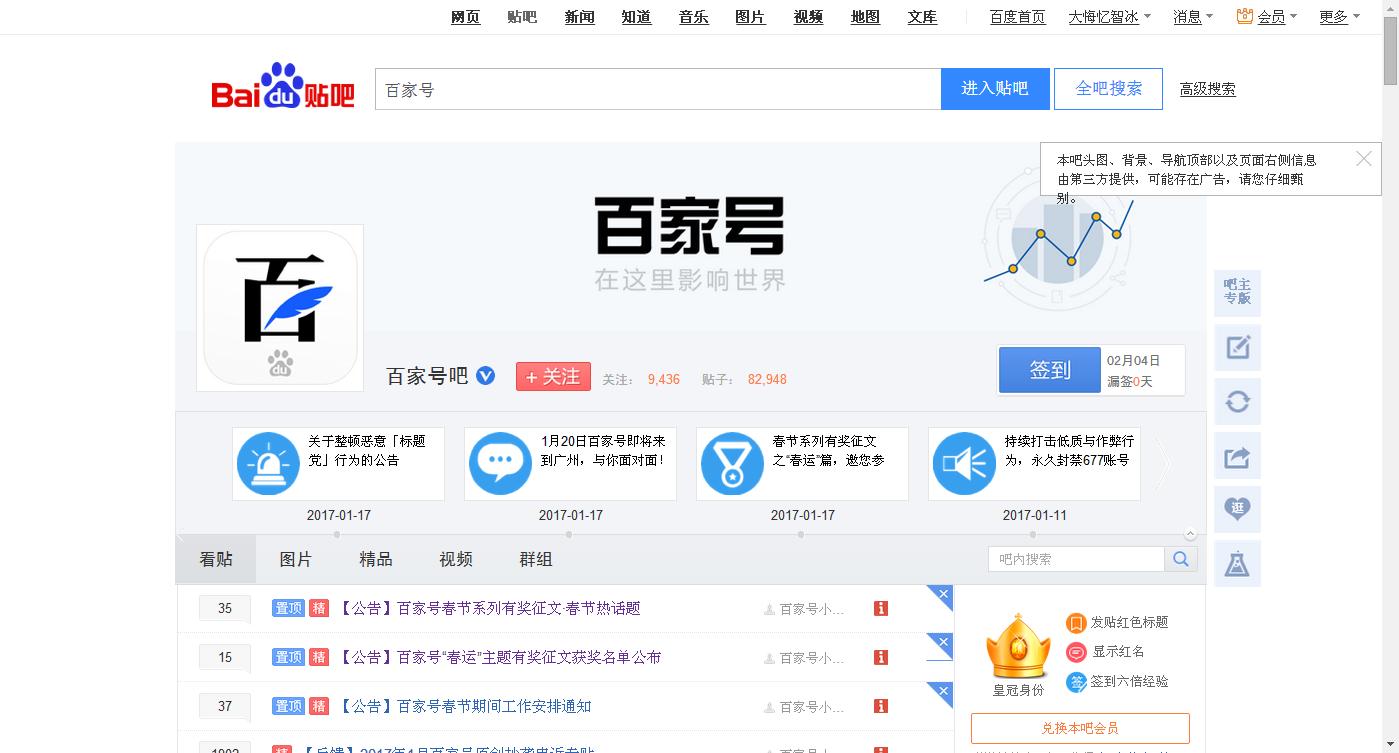Collapse the announcements strip with the up arrow
Viewport: 1399px width, 753px height.
point(1190,533)
